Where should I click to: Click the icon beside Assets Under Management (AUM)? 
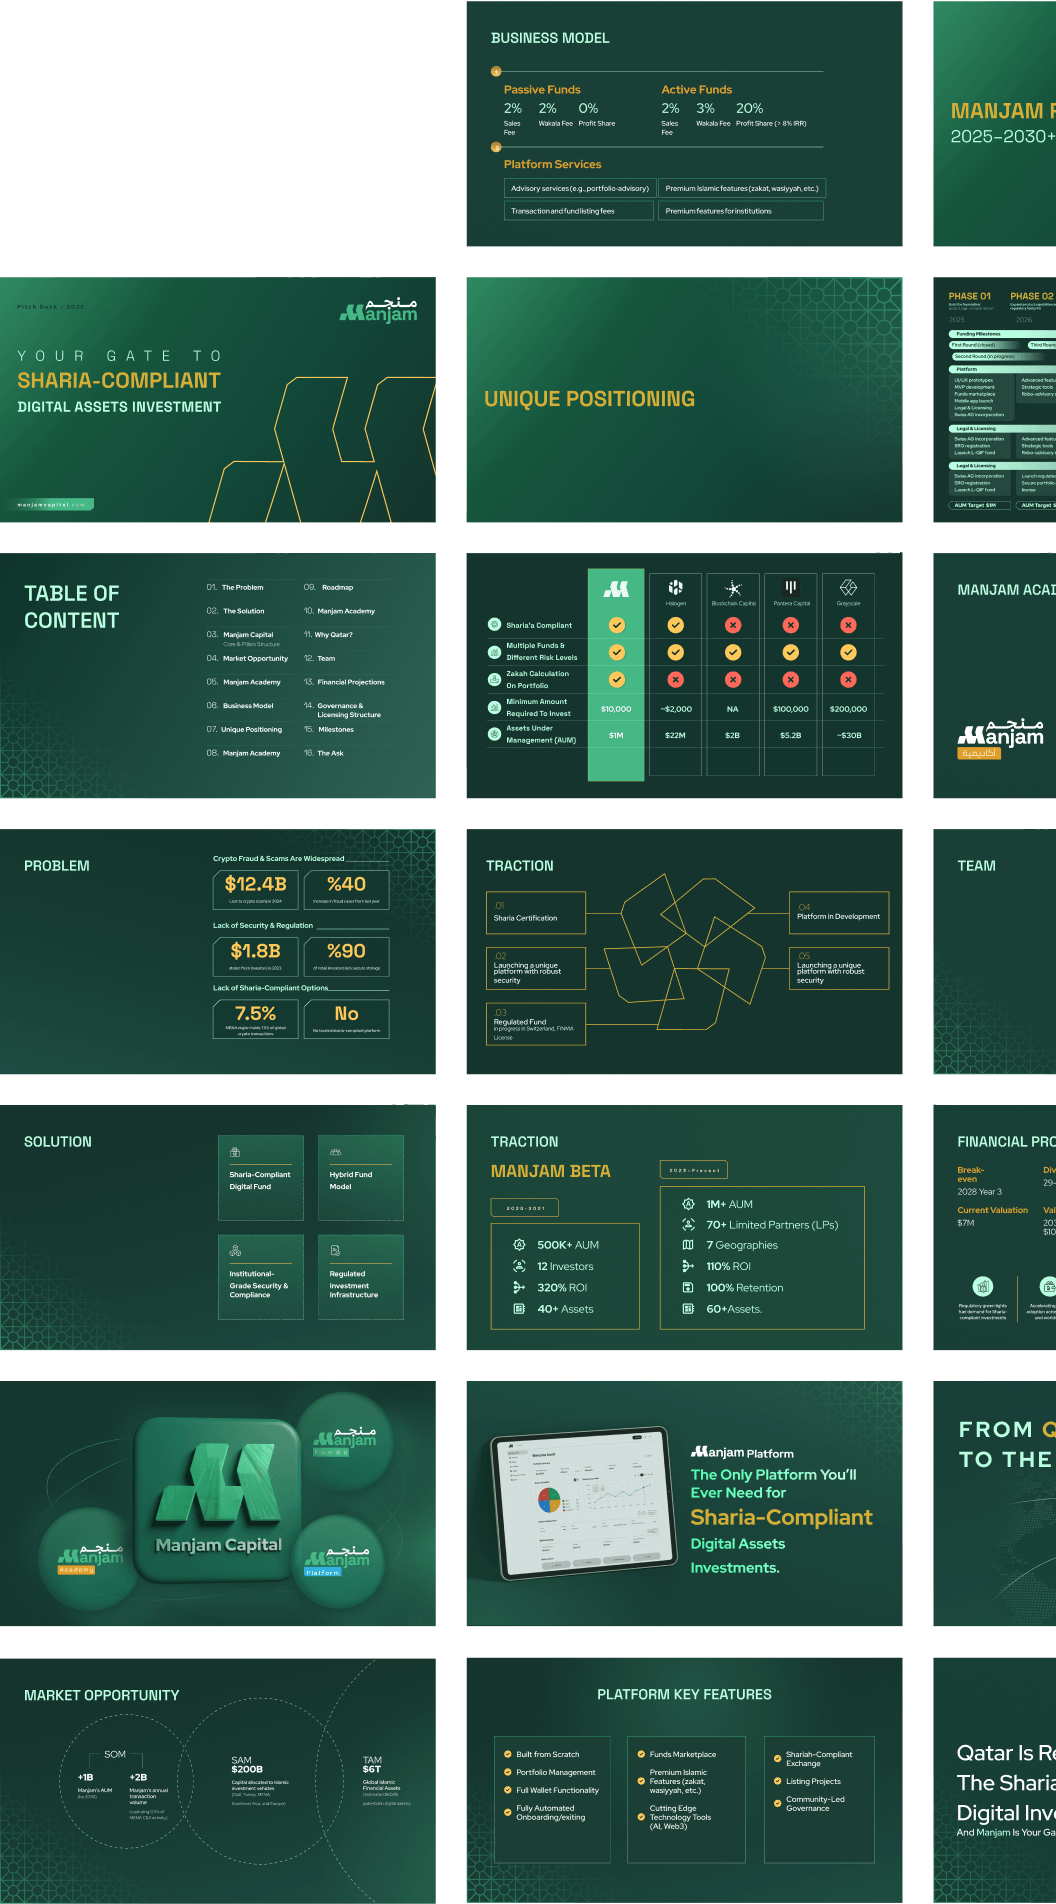494,734
